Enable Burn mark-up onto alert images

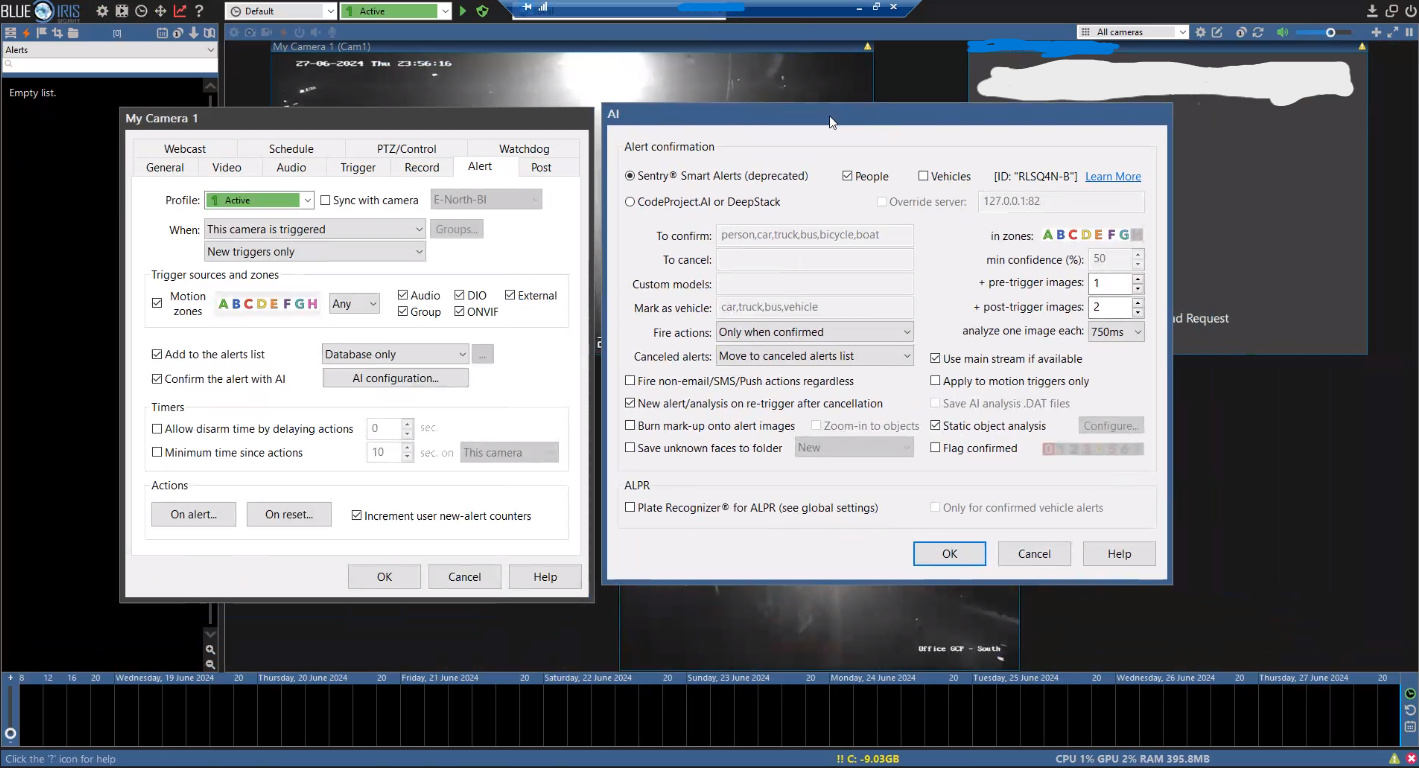coord(630,426)
